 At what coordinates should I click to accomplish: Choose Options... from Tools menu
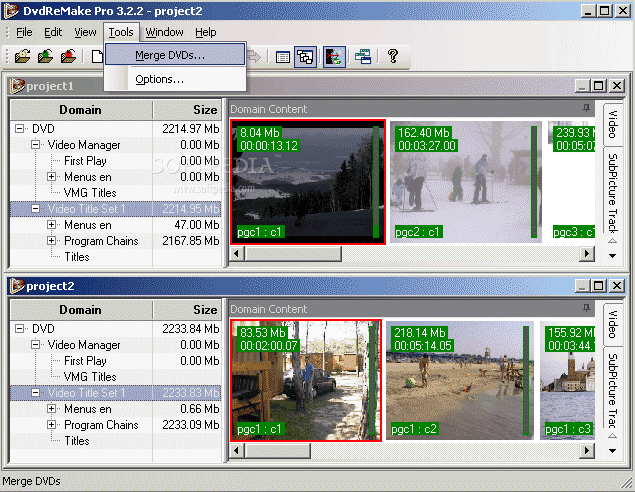[175, 79]
